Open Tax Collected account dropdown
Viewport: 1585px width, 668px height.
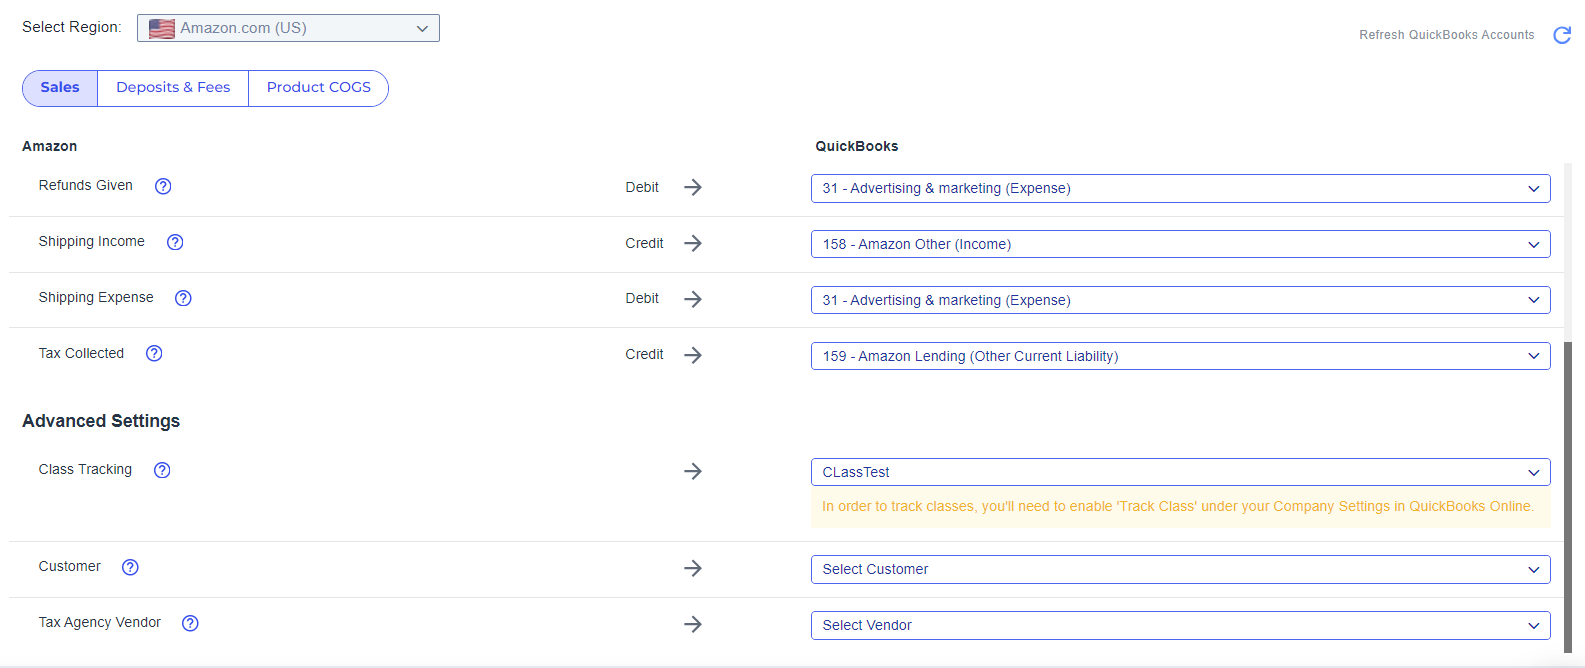(1180, 356)
